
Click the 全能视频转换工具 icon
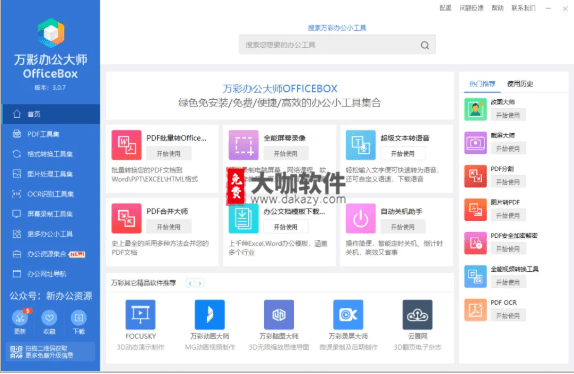point(476,276)
